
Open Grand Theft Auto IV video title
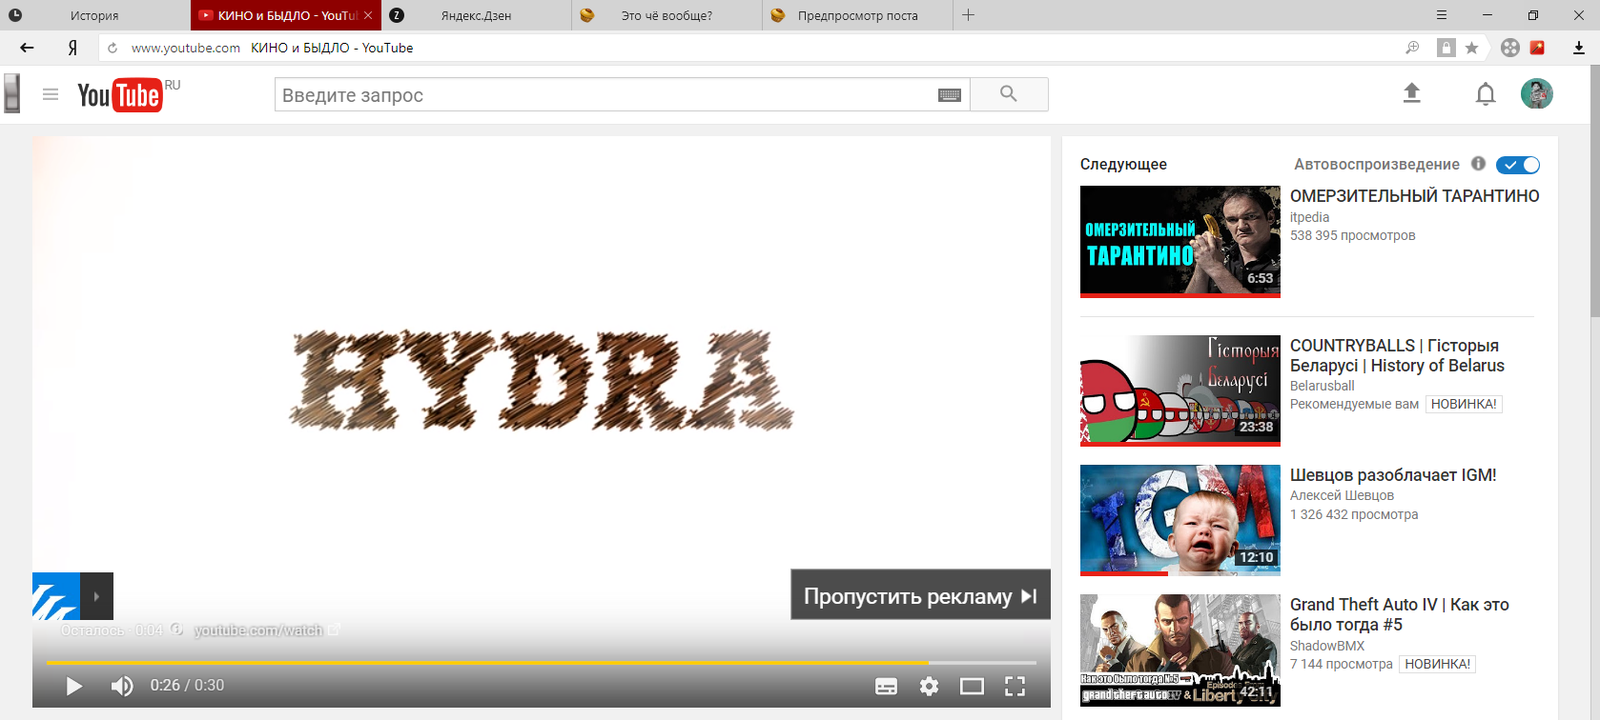point(1399,614)
